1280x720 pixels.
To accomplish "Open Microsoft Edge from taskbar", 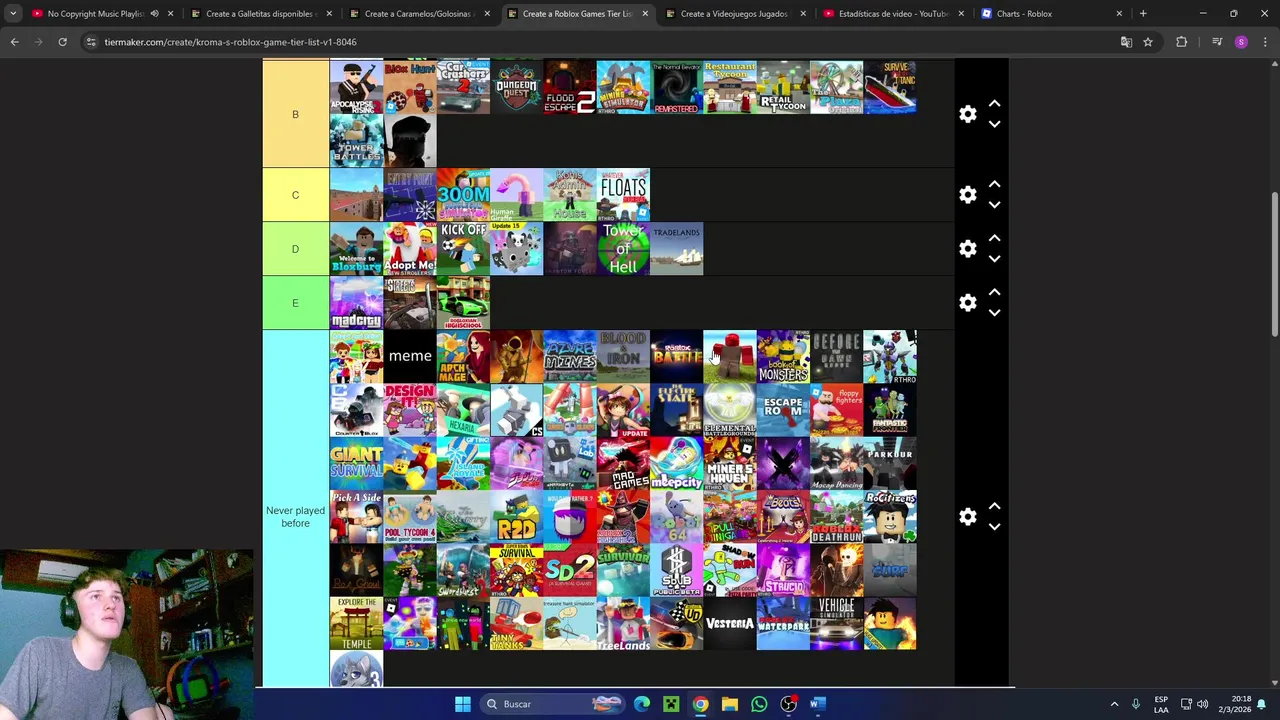I will click(x=642, y=704).
